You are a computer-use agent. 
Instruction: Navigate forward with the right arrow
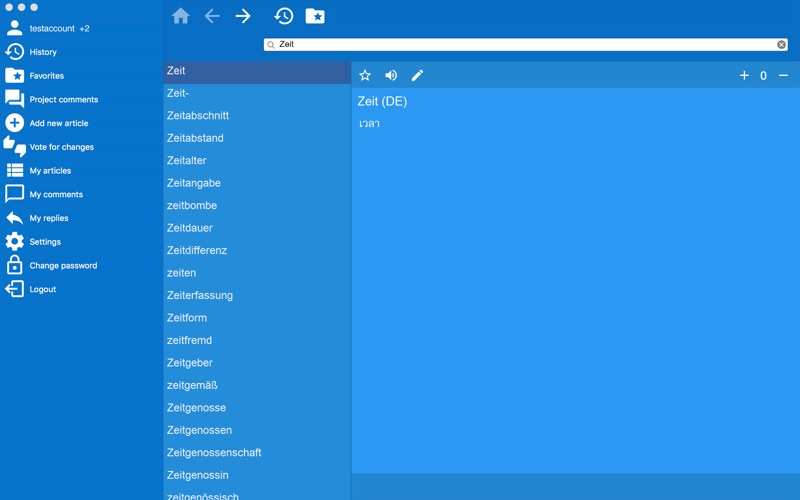(243, 16)
